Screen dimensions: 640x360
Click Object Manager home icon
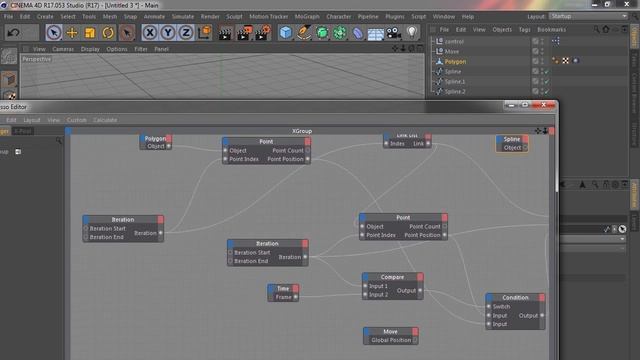[606, 29]
